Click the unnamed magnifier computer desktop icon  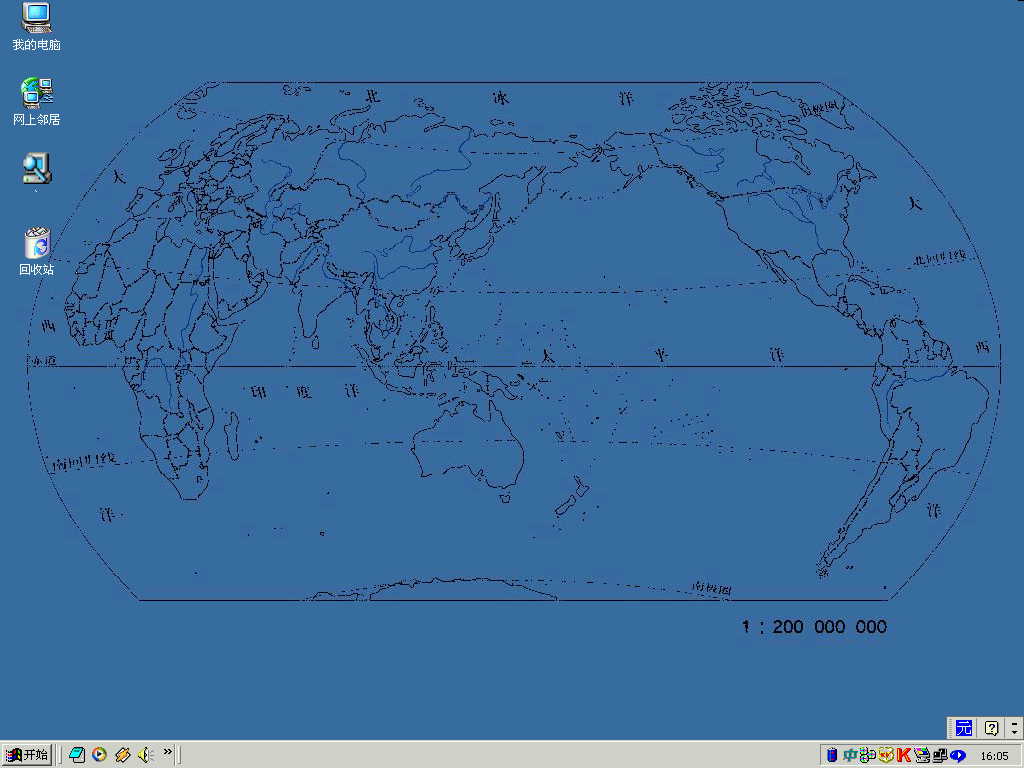coord(36,168)
